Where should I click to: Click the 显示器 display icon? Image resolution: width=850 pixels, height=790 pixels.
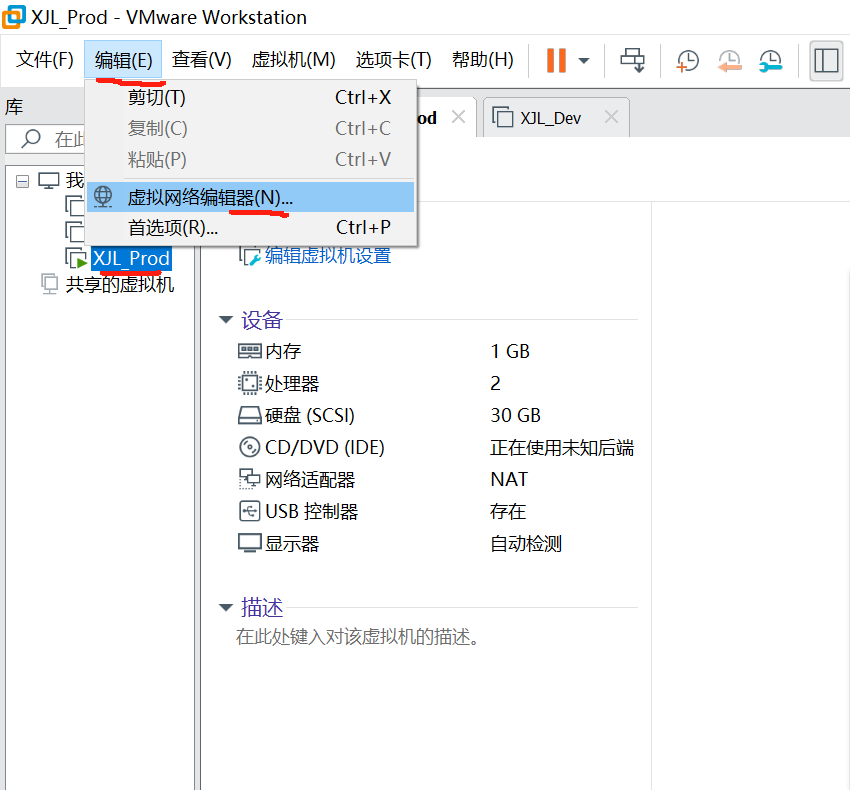249,543
